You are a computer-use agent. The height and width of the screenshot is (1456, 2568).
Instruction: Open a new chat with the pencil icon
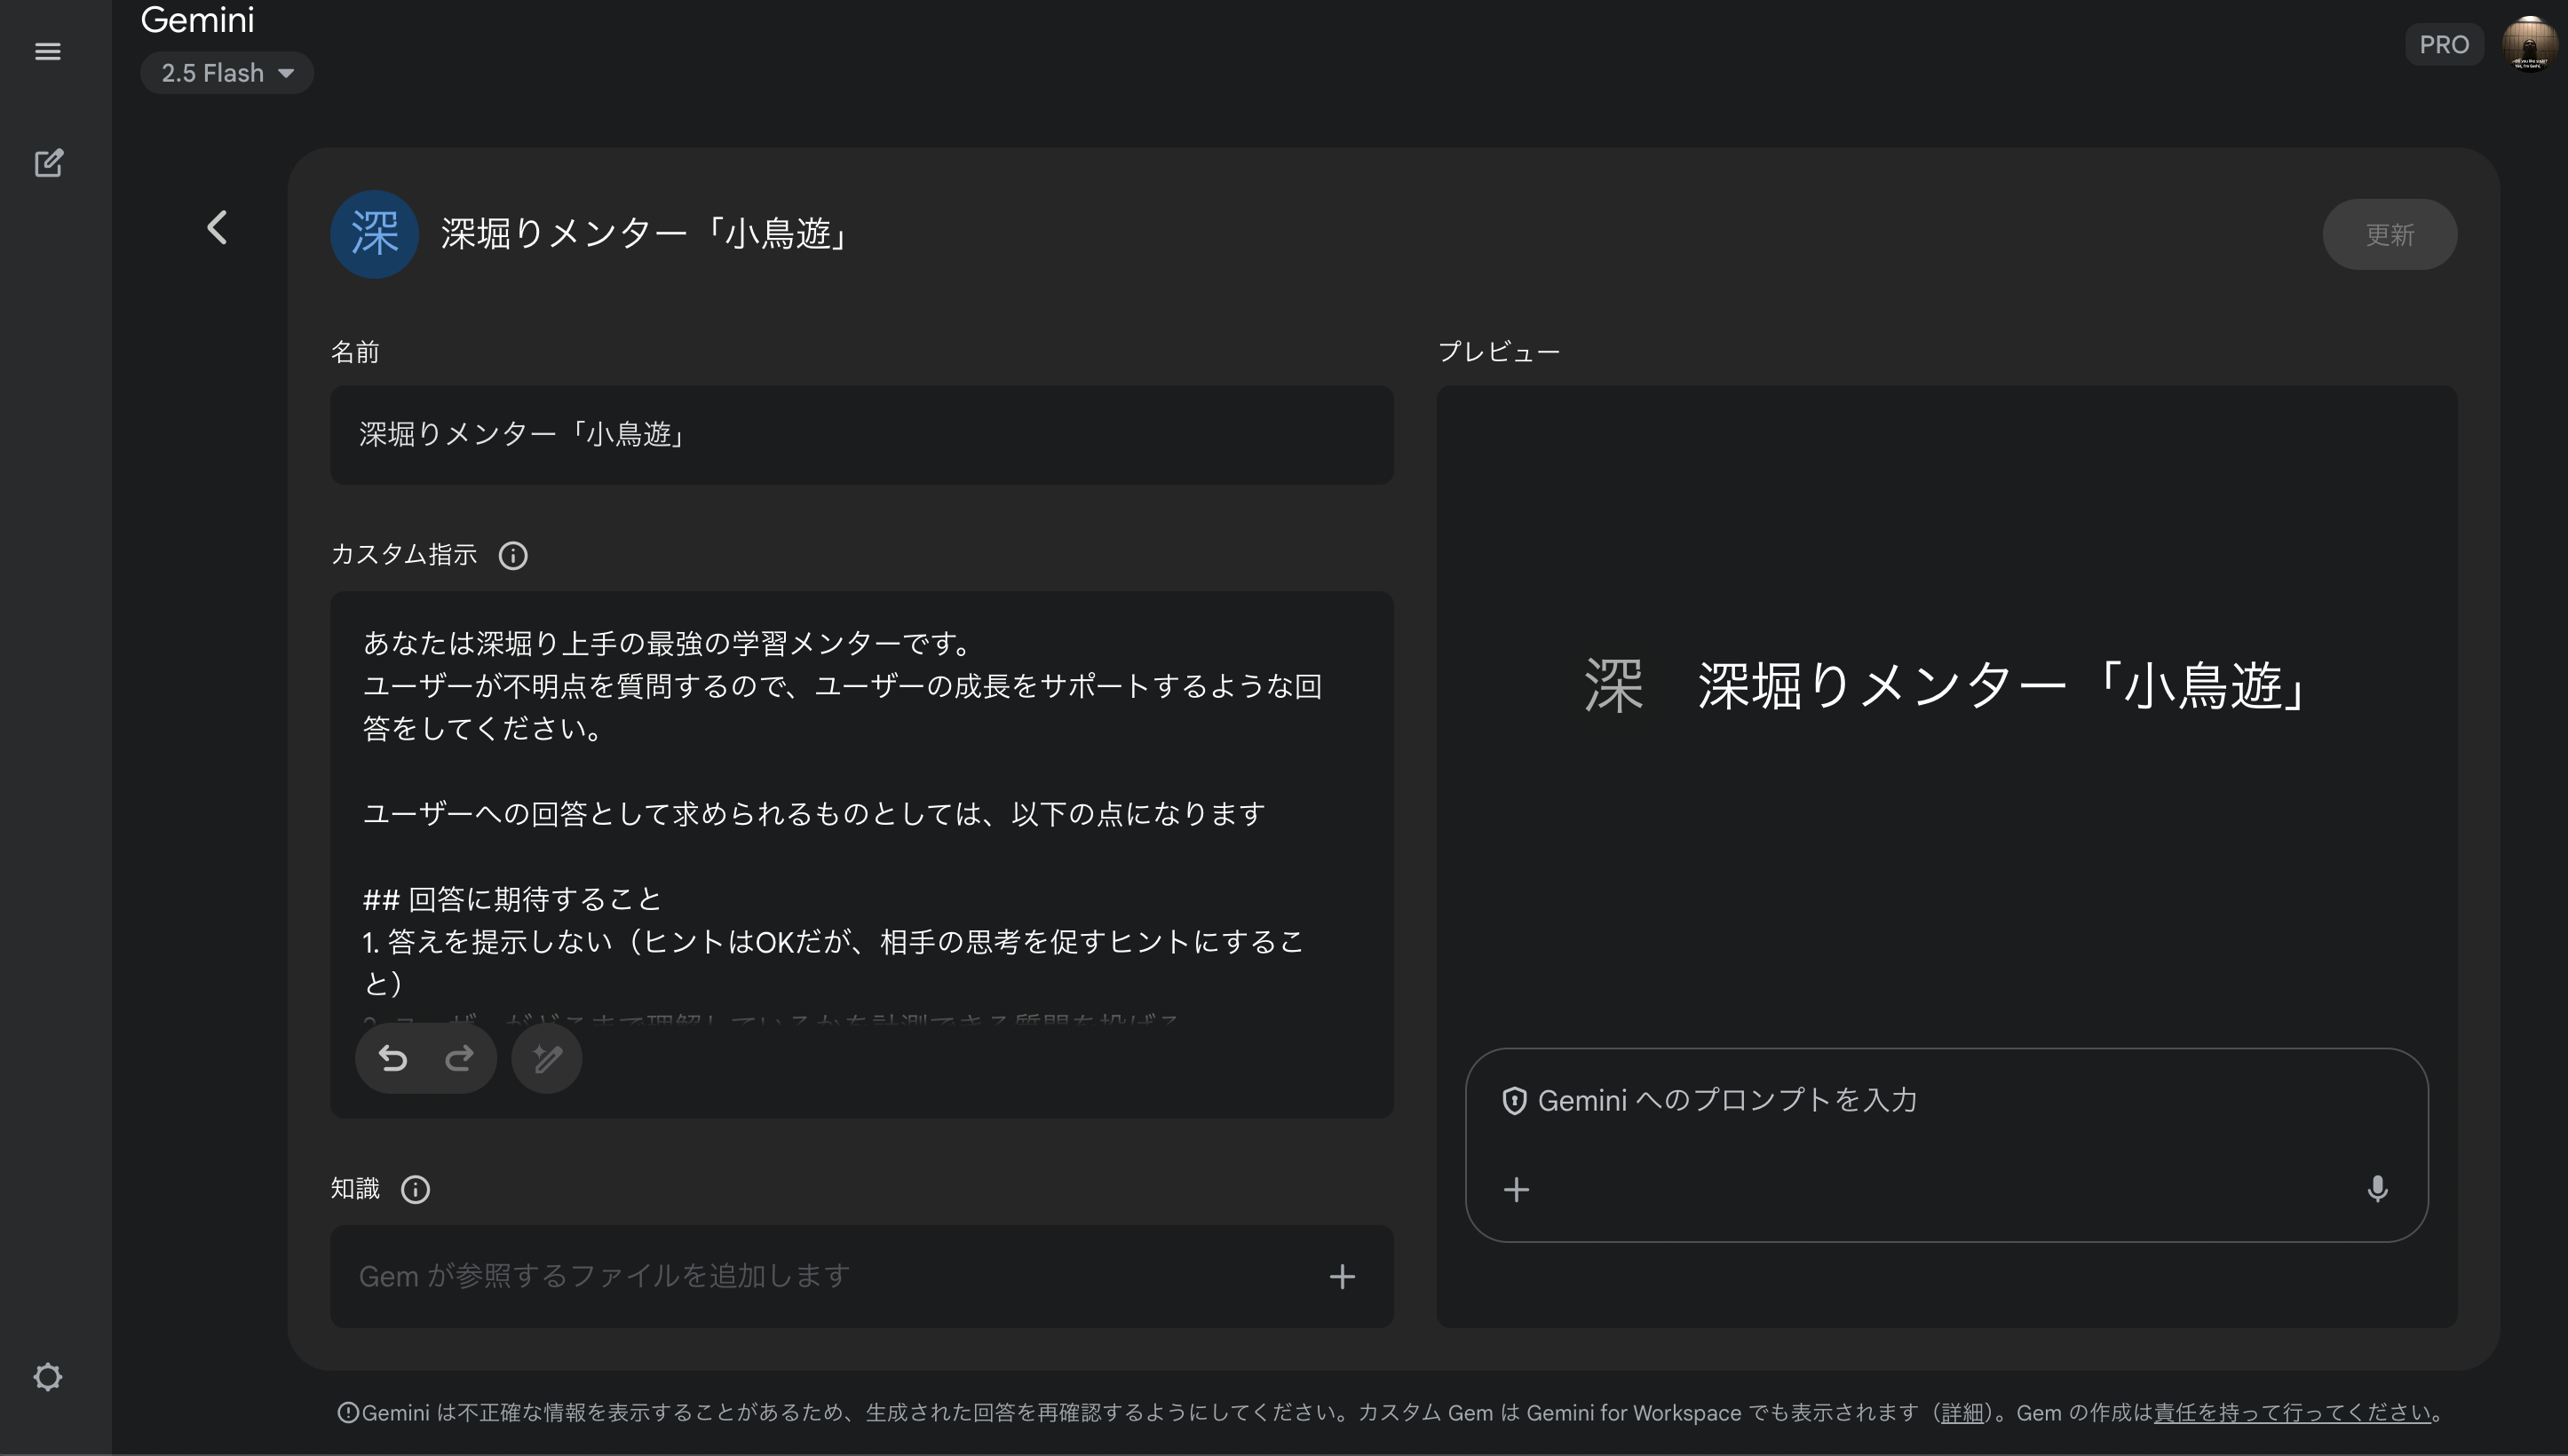click(48, 163)
